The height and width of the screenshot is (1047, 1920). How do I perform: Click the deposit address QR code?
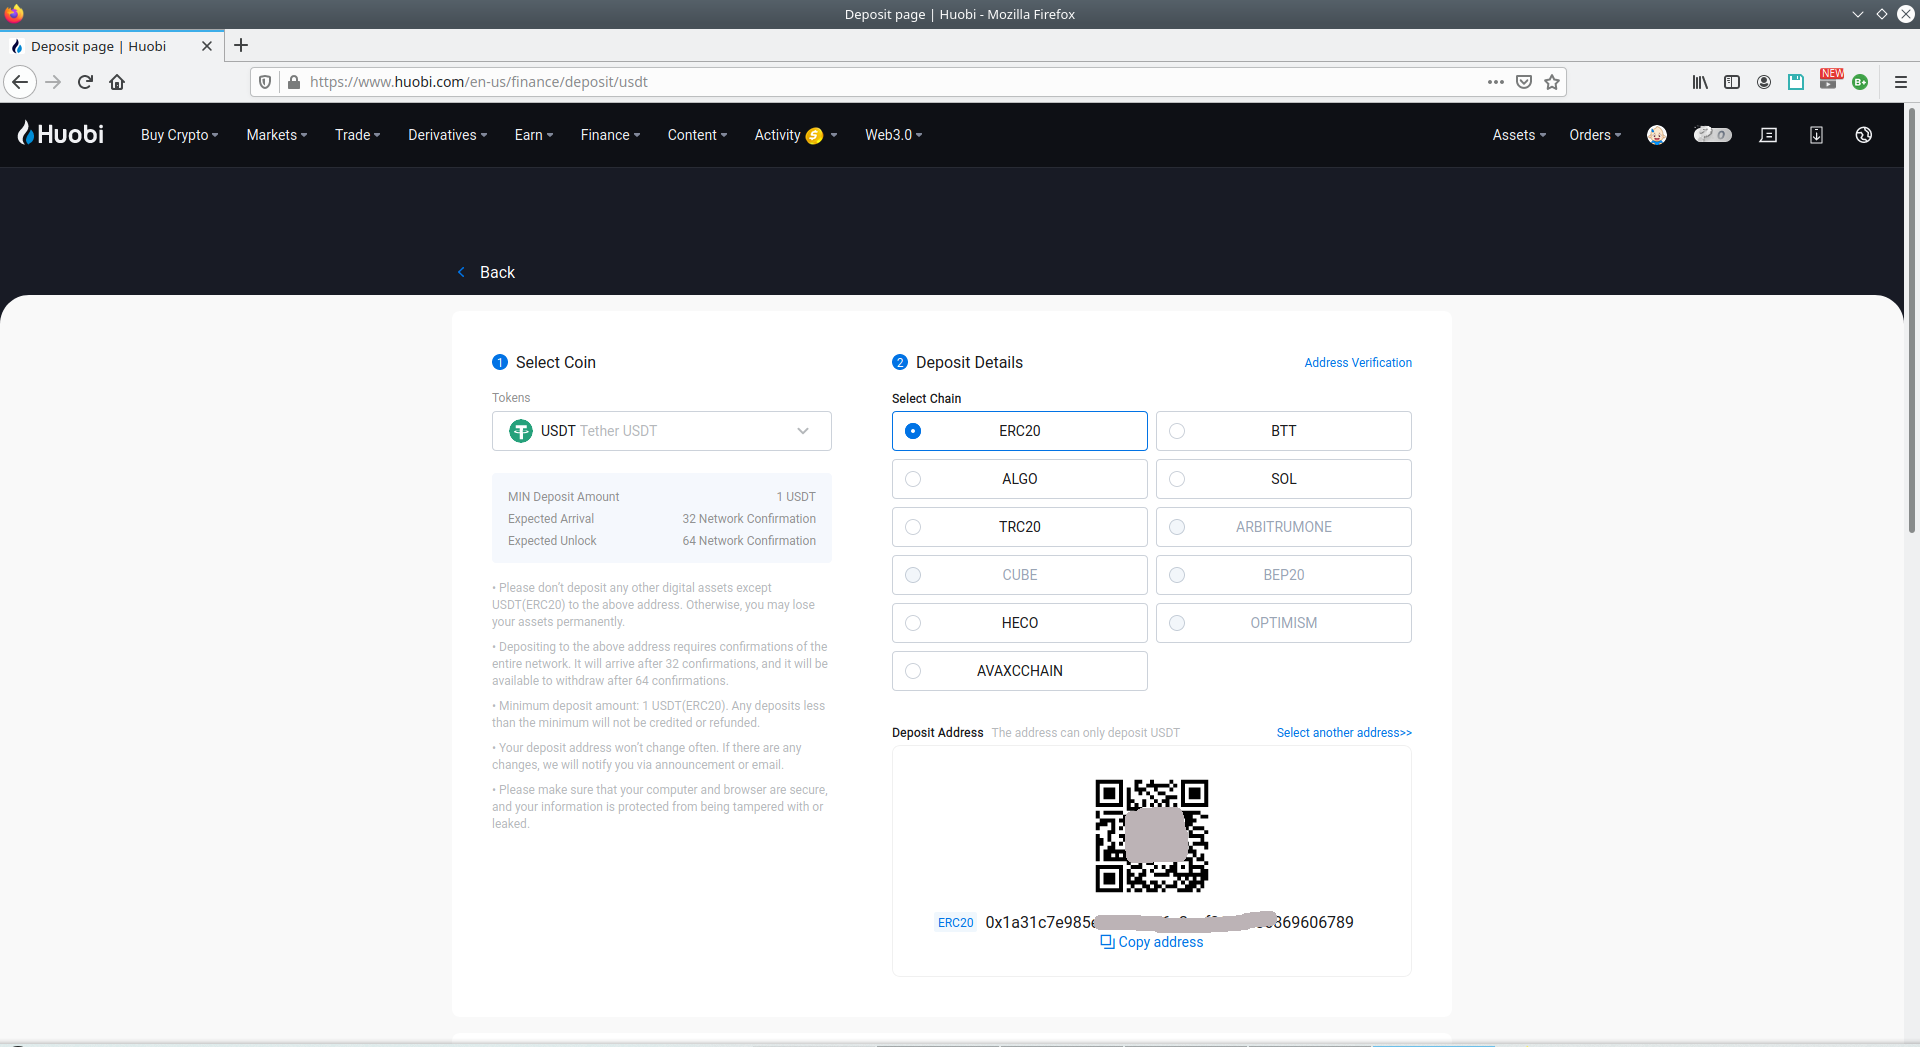tap(1152, 836)
